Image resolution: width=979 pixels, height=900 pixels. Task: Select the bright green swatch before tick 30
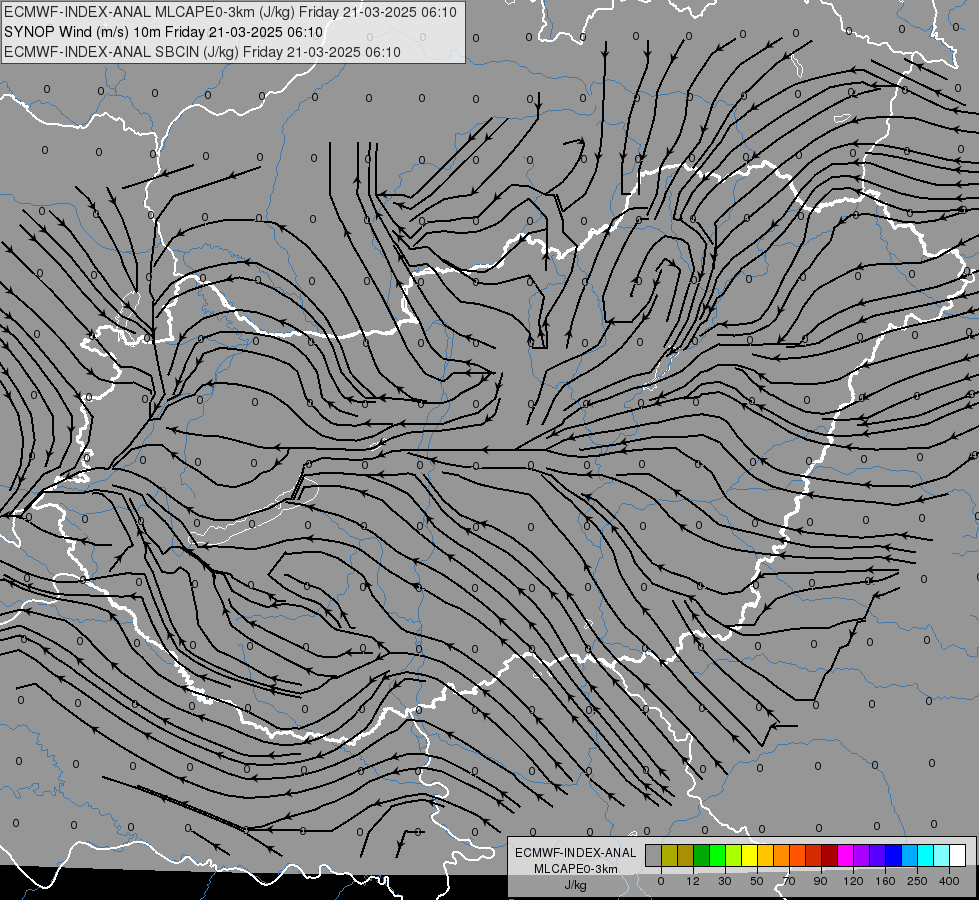click(717, 856)
